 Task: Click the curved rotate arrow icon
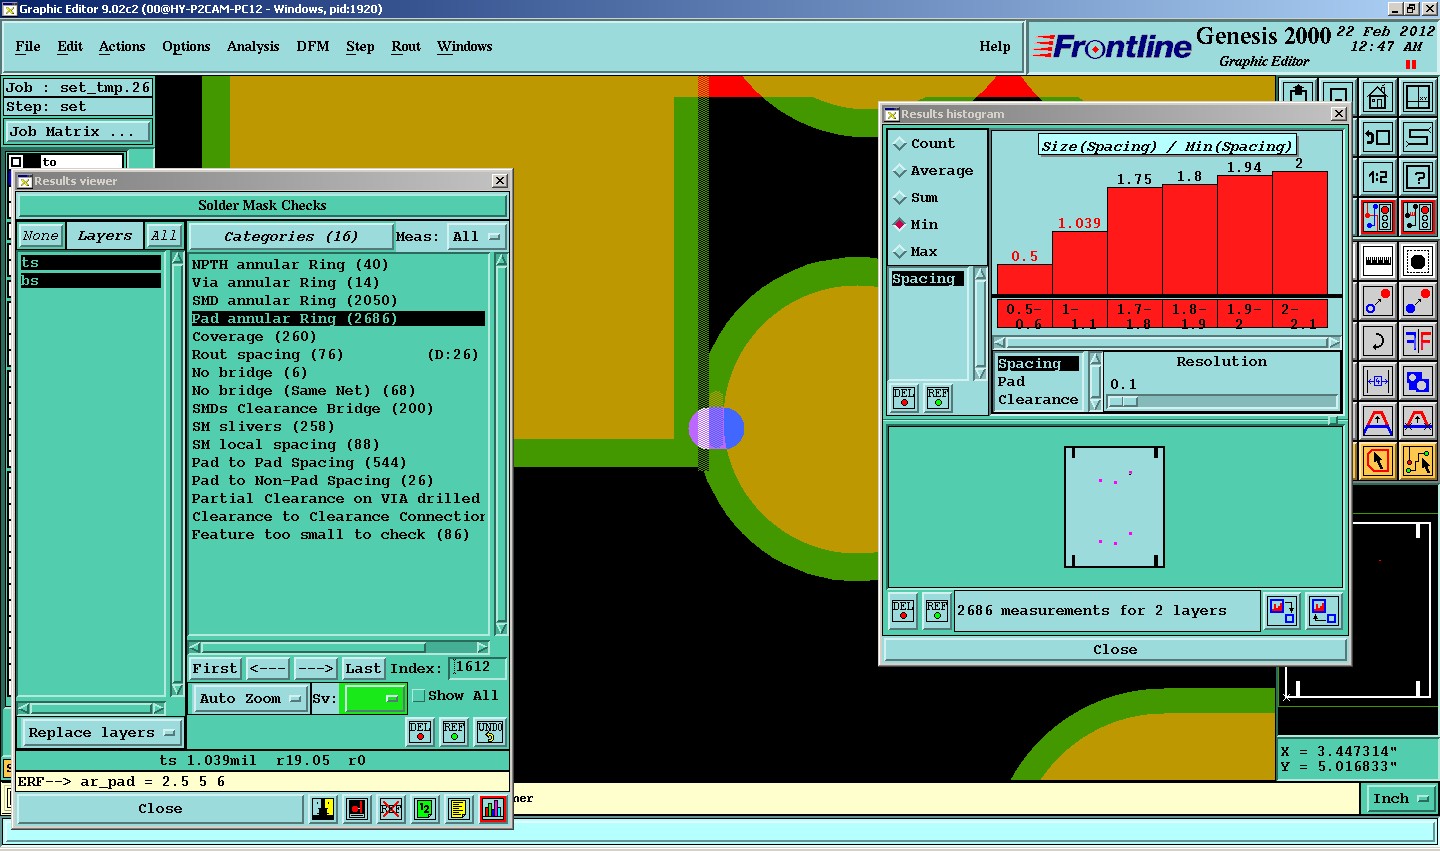[1378, 341]
